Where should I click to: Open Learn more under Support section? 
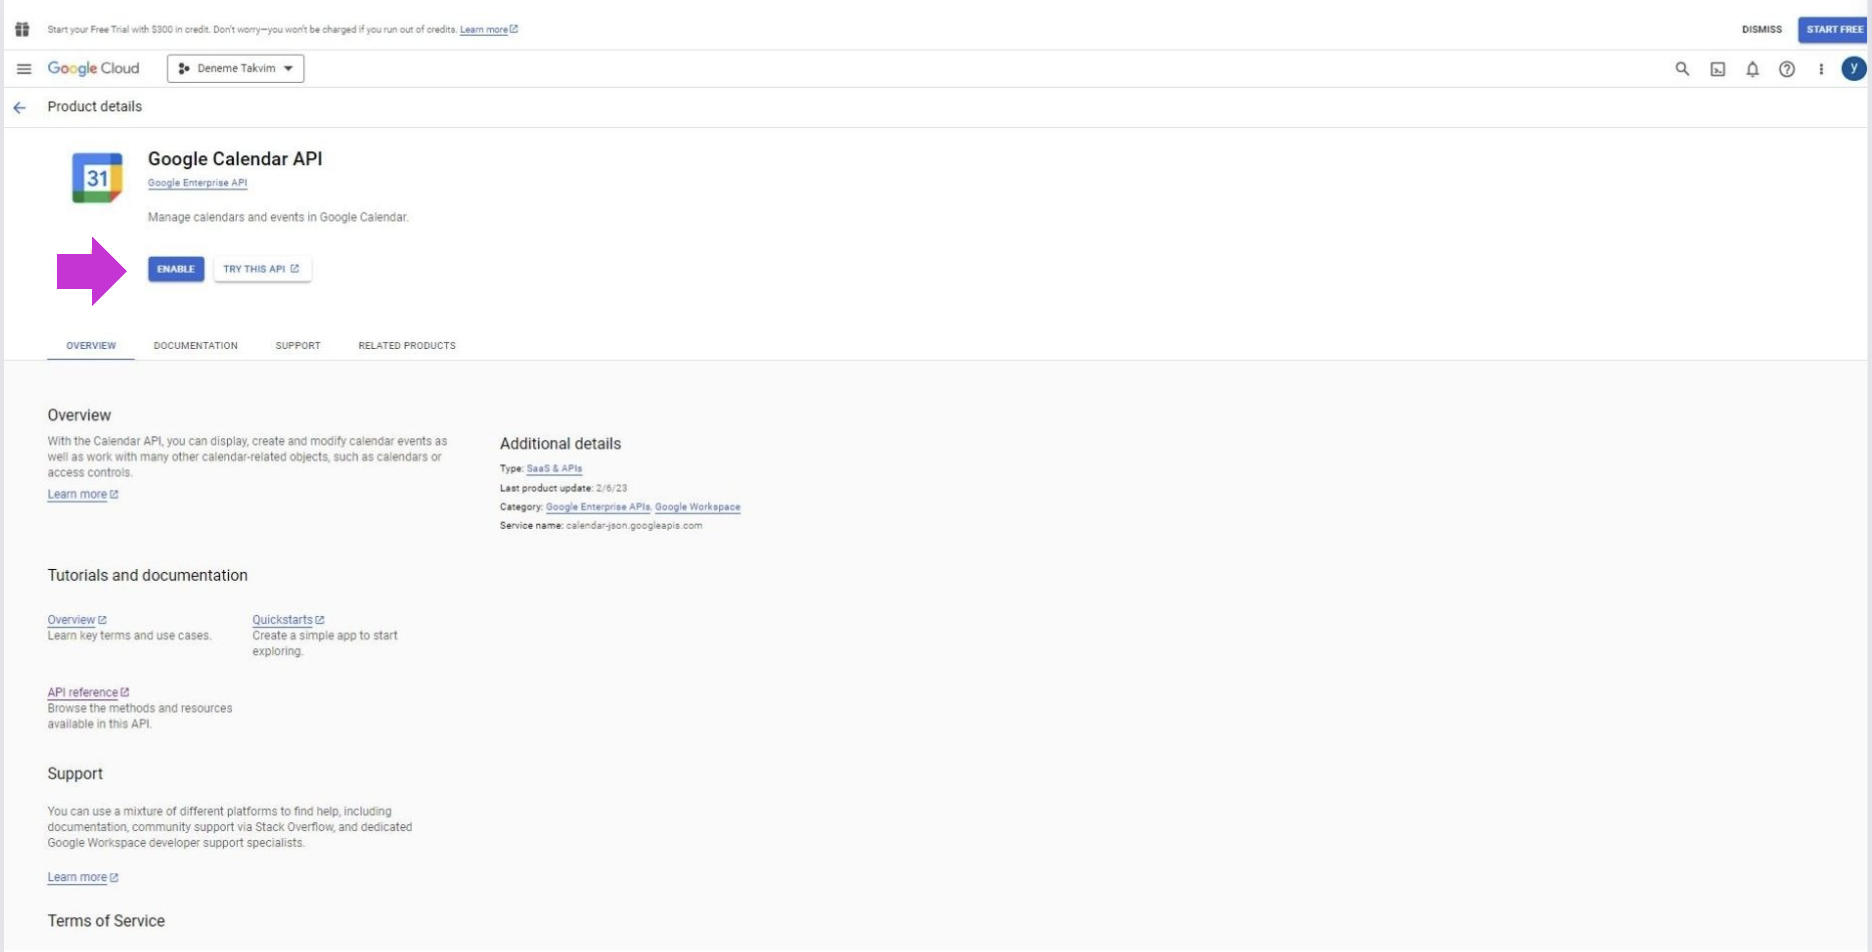(x=83, y=877)
